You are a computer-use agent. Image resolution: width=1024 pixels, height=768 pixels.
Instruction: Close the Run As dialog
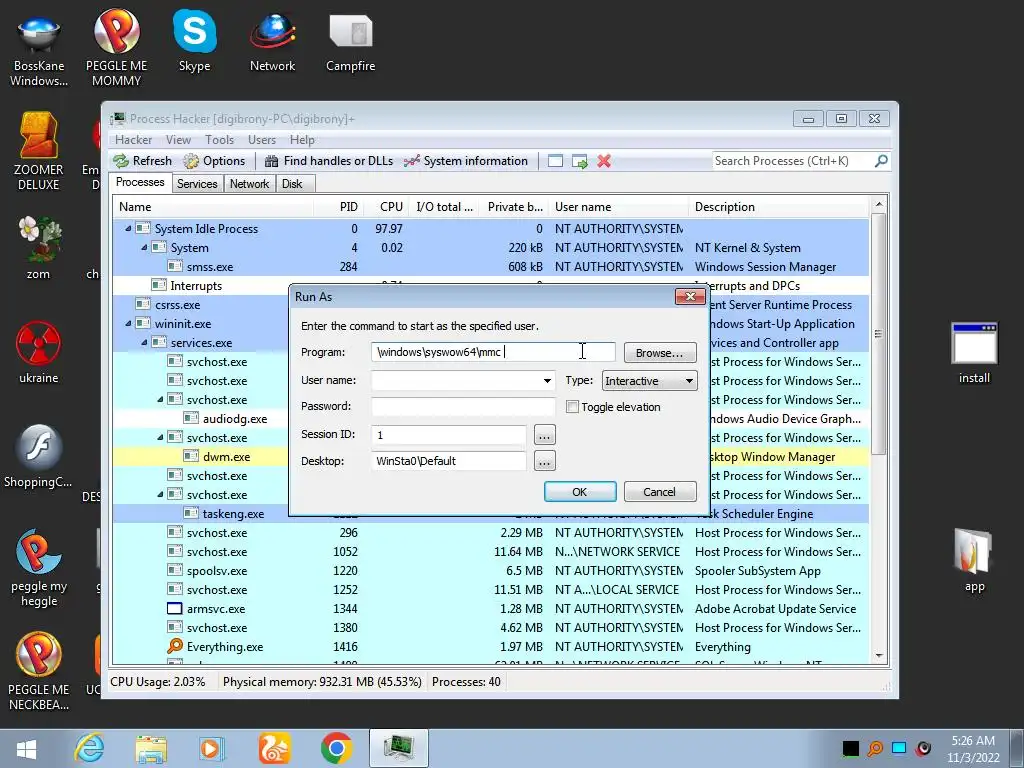[x=690, y=296]
